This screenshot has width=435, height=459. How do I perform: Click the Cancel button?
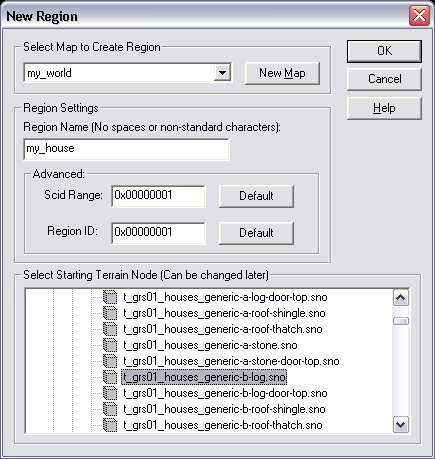click(384, 79)
